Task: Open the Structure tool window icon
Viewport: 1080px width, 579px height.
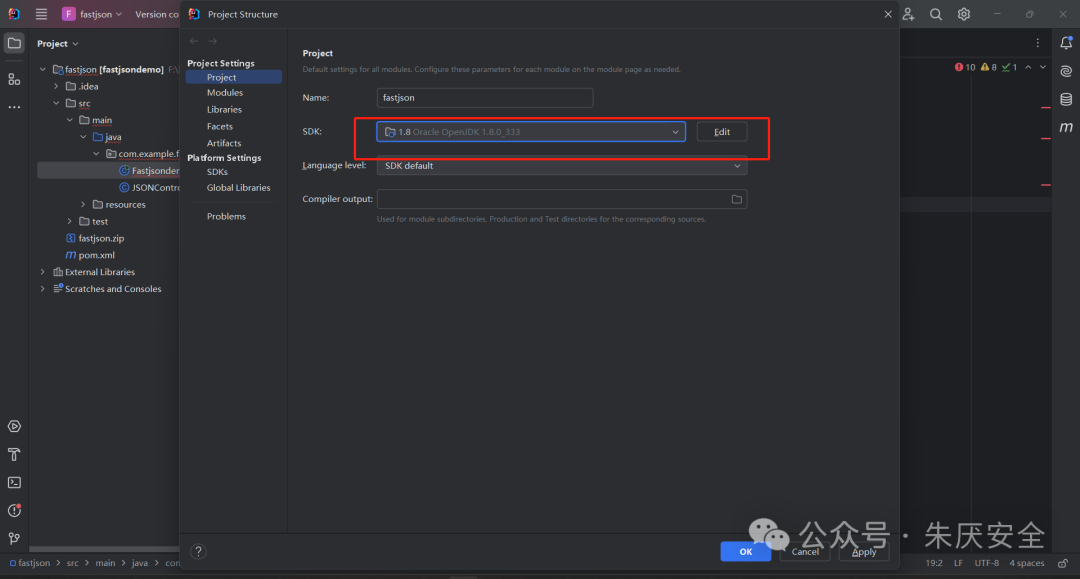Action: click(14, 80)
